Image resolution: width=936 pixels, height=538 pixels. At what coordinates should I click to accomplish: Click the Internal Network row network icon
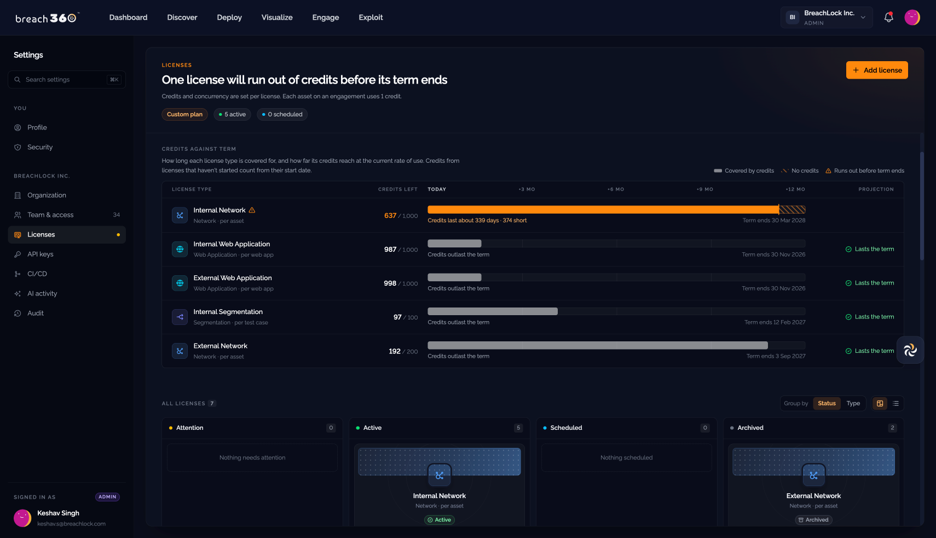180,215
